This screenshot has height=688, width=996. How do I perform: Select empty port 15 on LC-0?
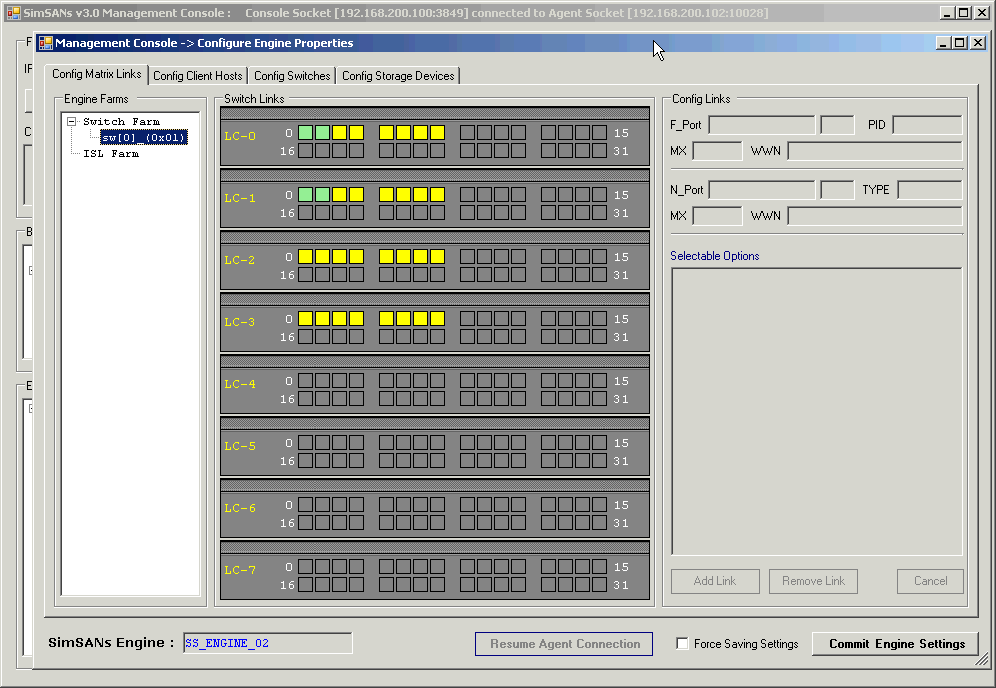(600, 133)
